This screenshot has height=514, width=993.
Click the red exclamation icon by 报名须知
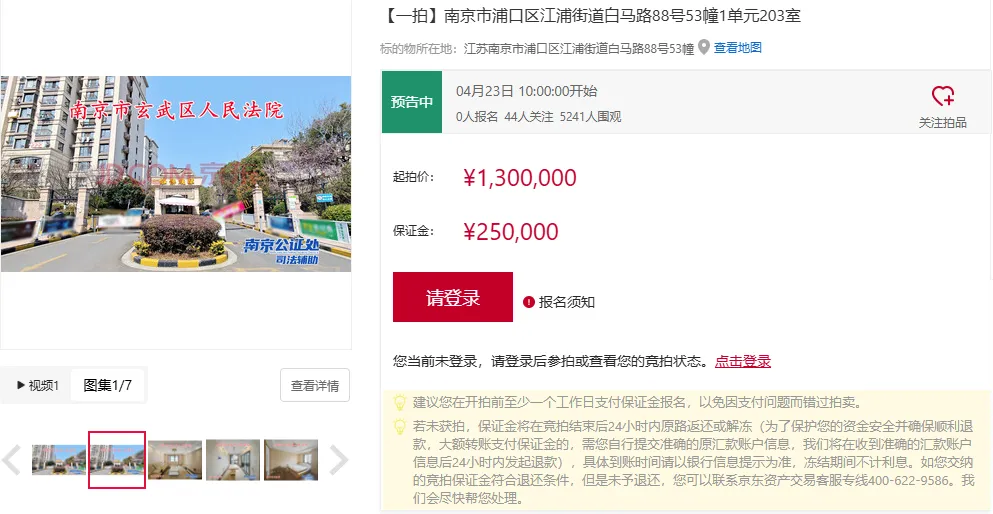[529, 303]
